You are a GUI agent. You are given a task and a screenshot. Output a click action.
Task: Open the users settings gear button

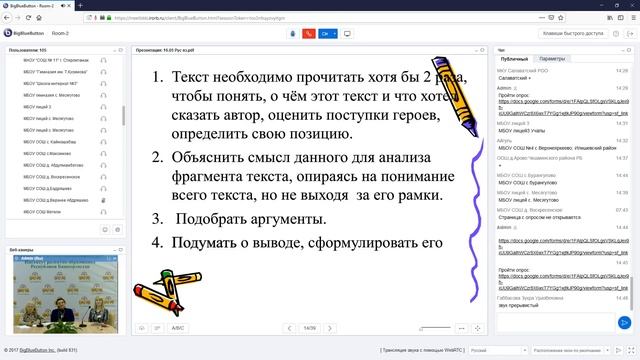[x=118, y=230]
